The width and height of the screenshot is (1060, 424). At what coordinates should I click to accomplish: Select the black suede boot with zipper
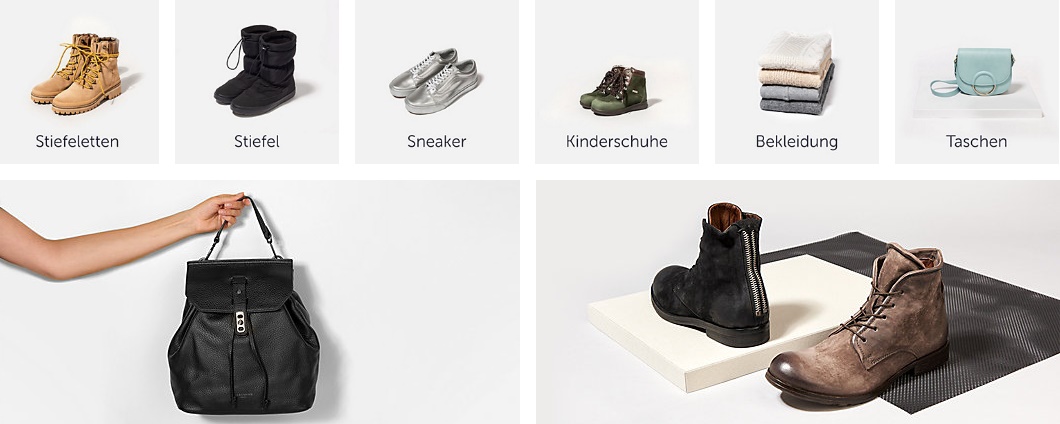pos(710,275)
